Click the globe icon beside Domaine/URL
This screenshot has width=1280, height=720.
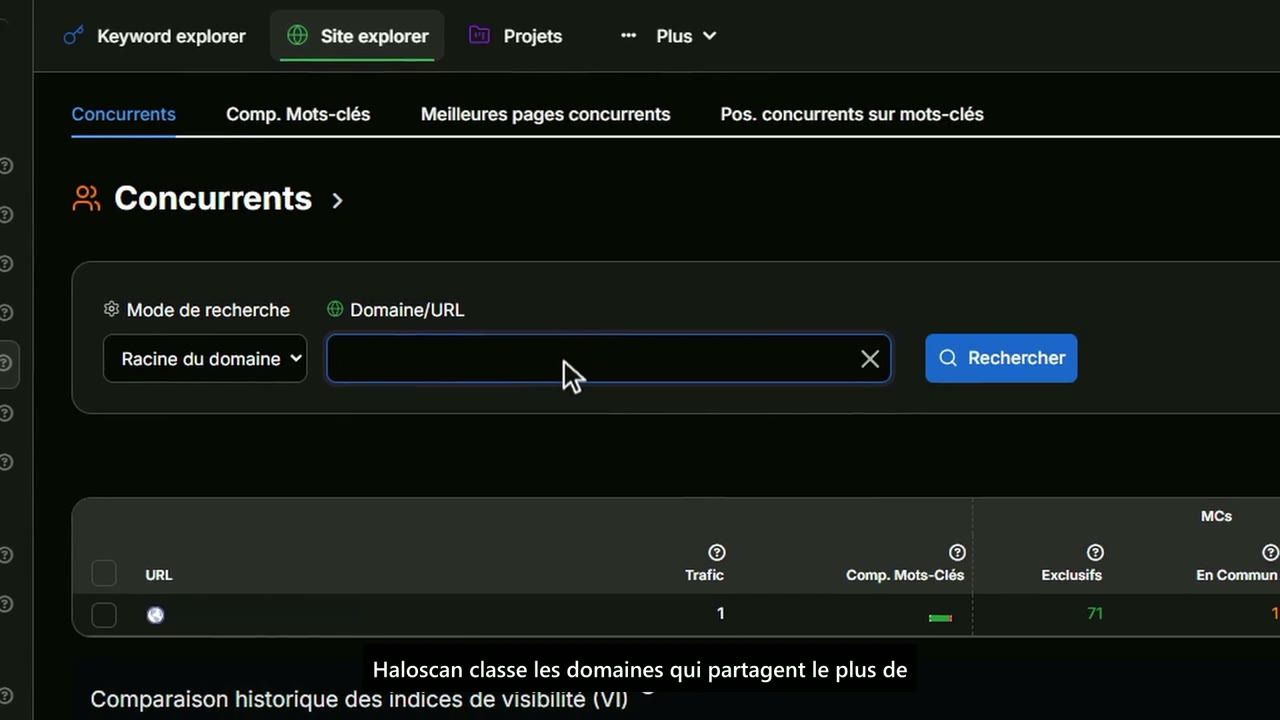(x=335, y=309)
